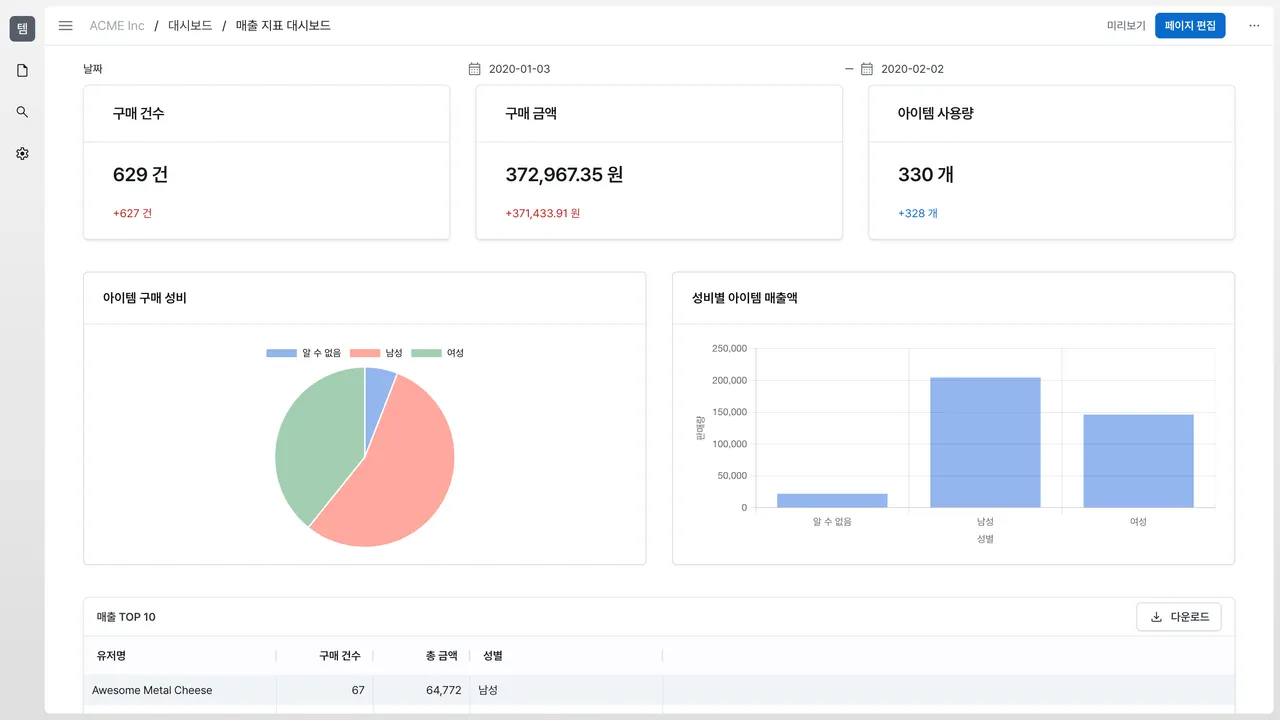Click the 템 workspace logo icon
This screenshot has width=1280, height=720.
tap(22, 28)
